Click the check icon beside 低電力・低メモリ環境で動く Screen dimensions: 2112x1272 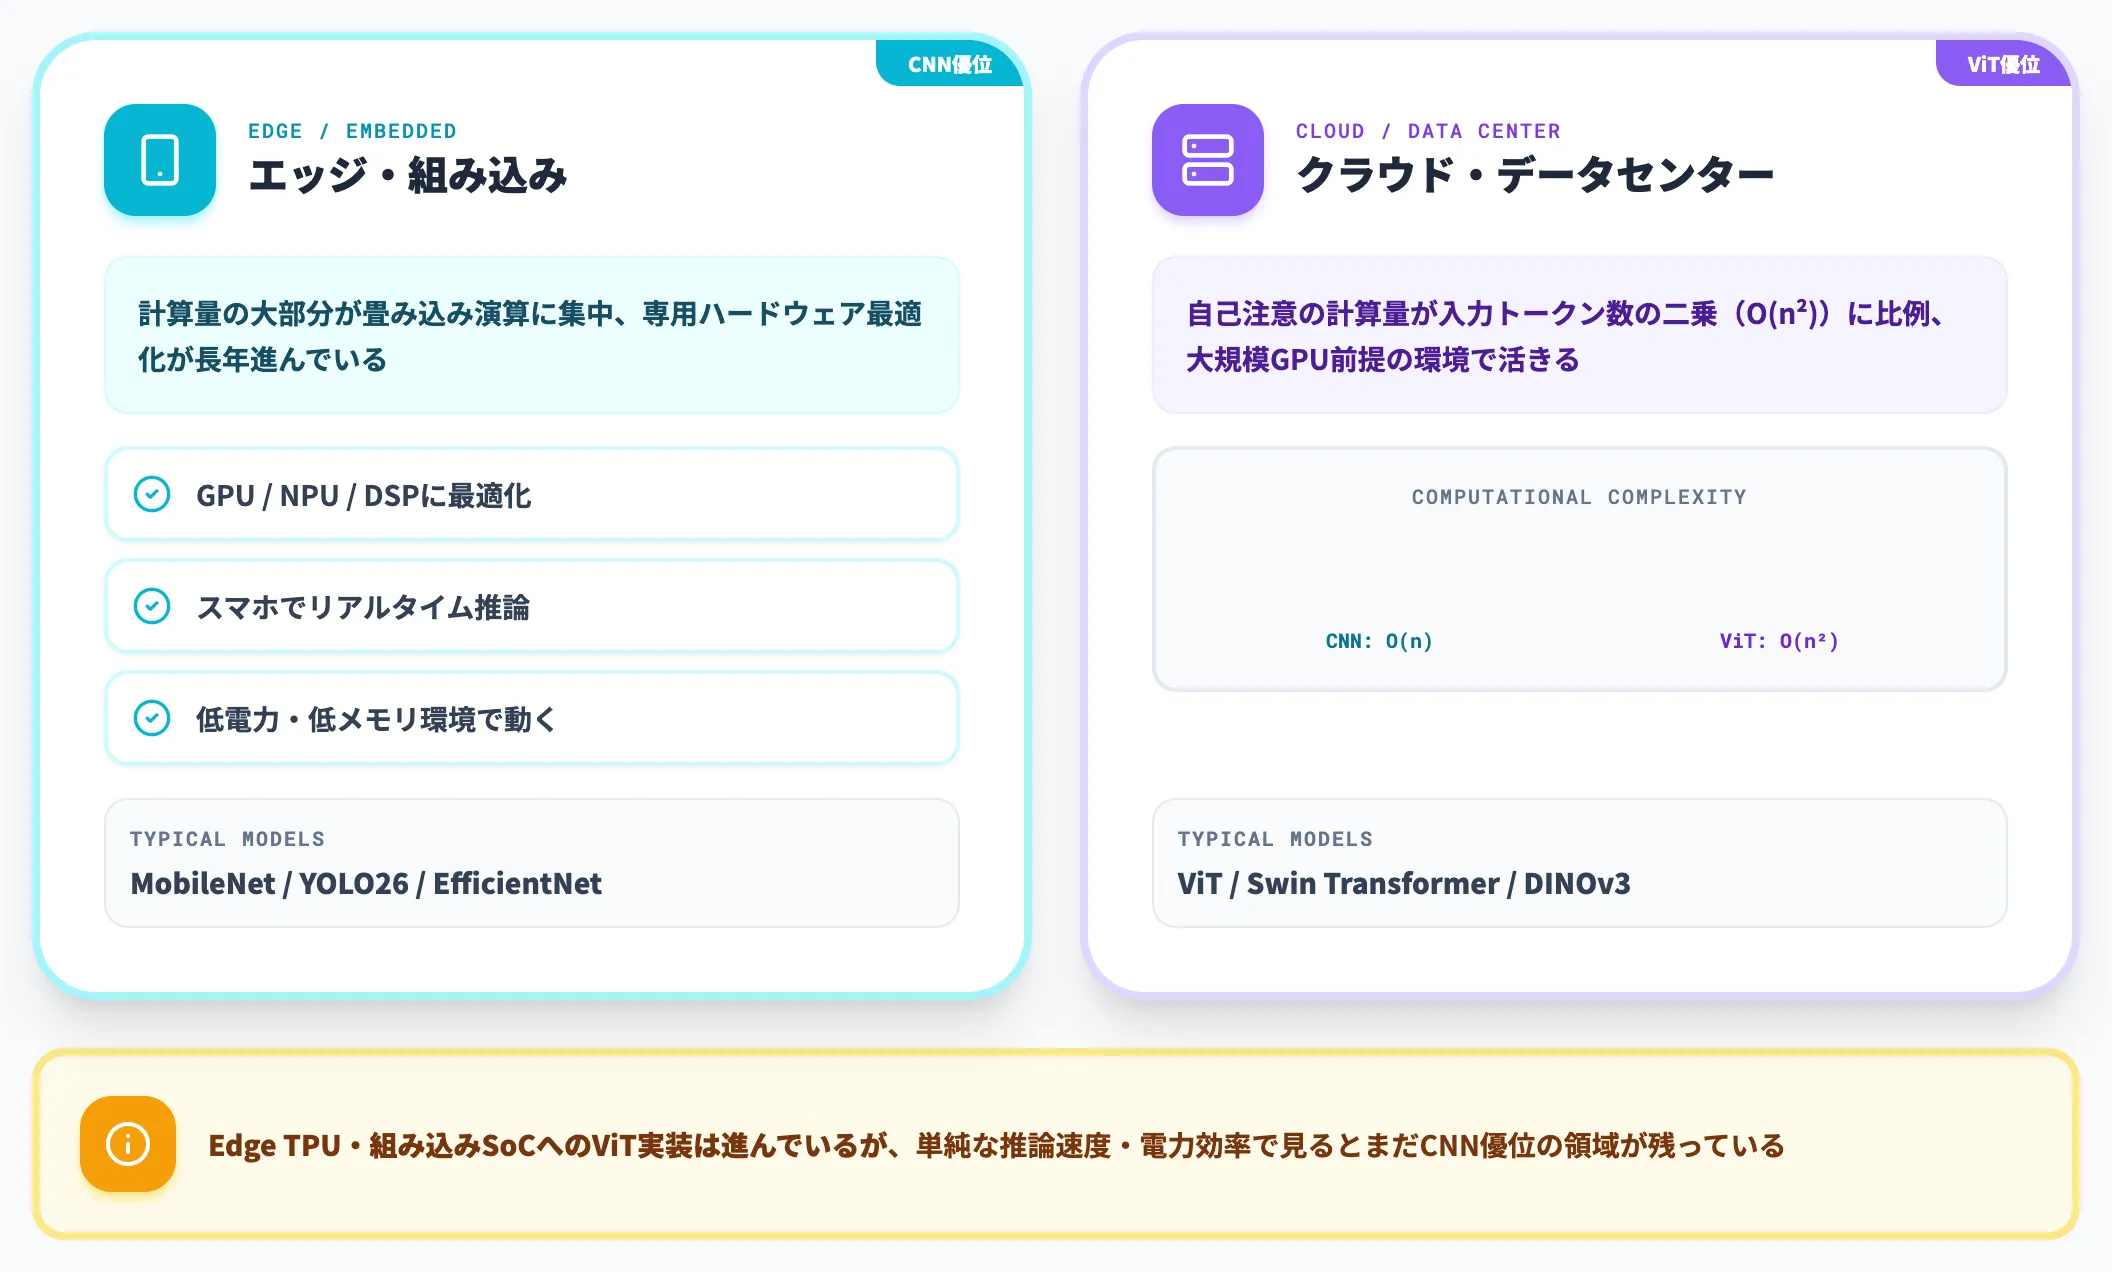152,718
